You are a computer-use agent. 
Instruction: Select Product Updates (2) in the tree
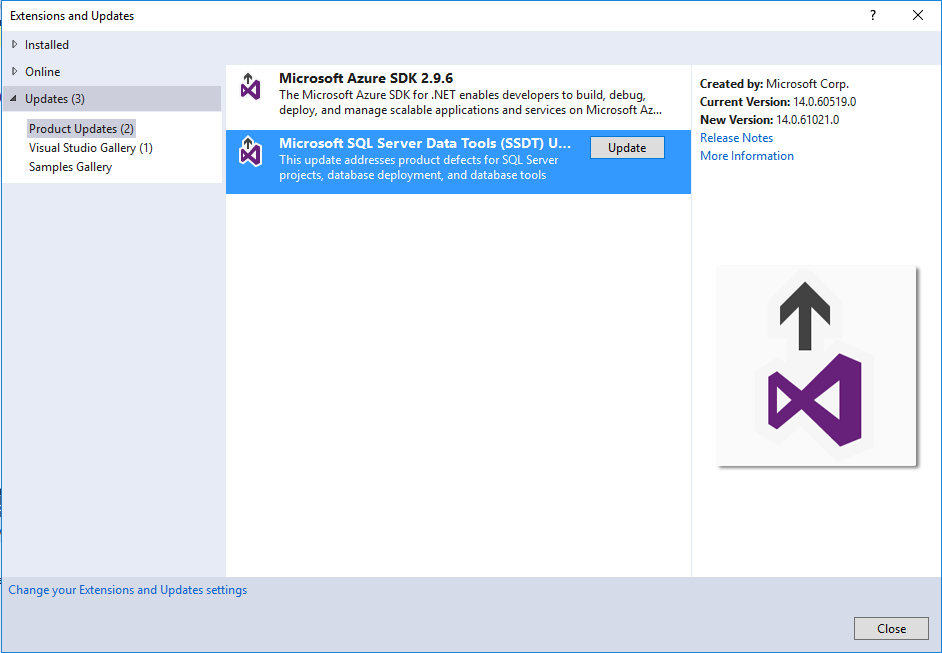[x=82, y=129]
